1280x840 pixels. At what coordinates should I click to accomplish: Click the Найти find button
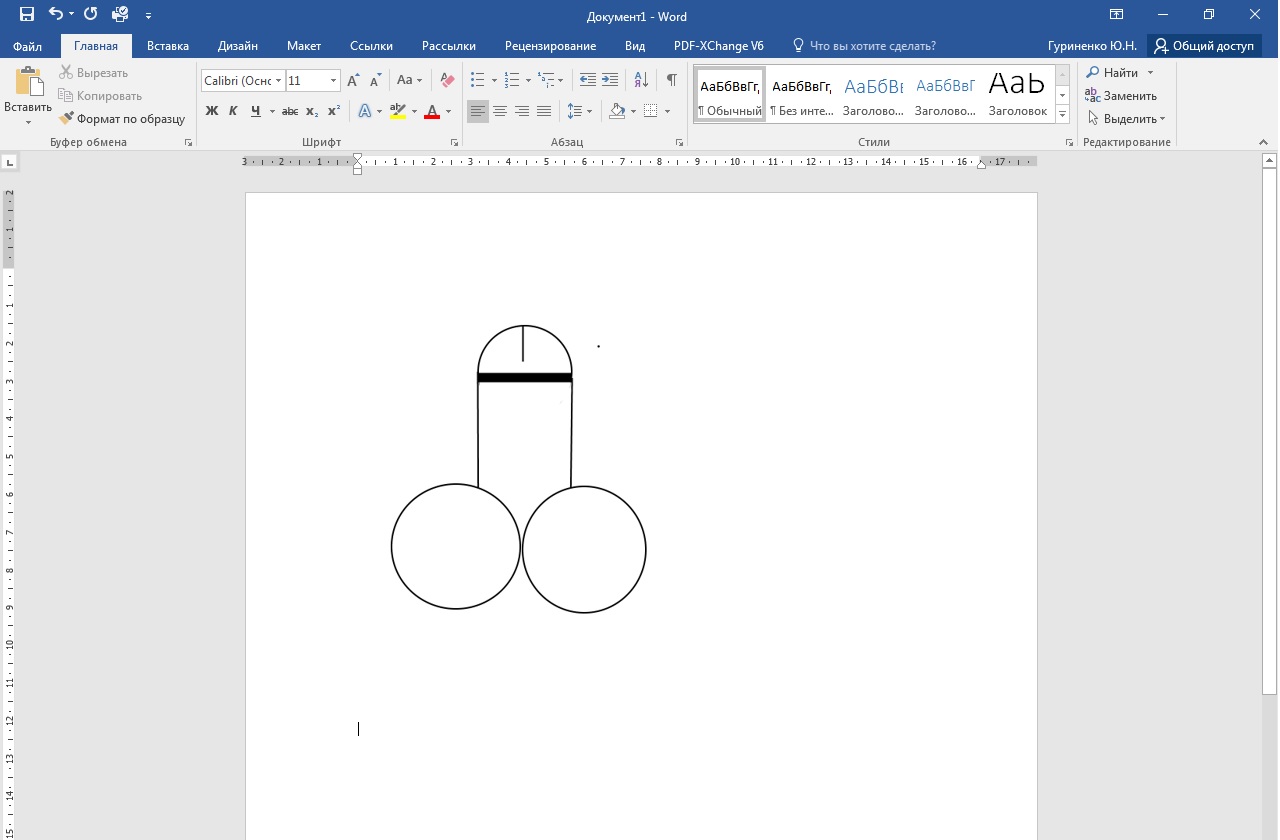coord(1113,73)
